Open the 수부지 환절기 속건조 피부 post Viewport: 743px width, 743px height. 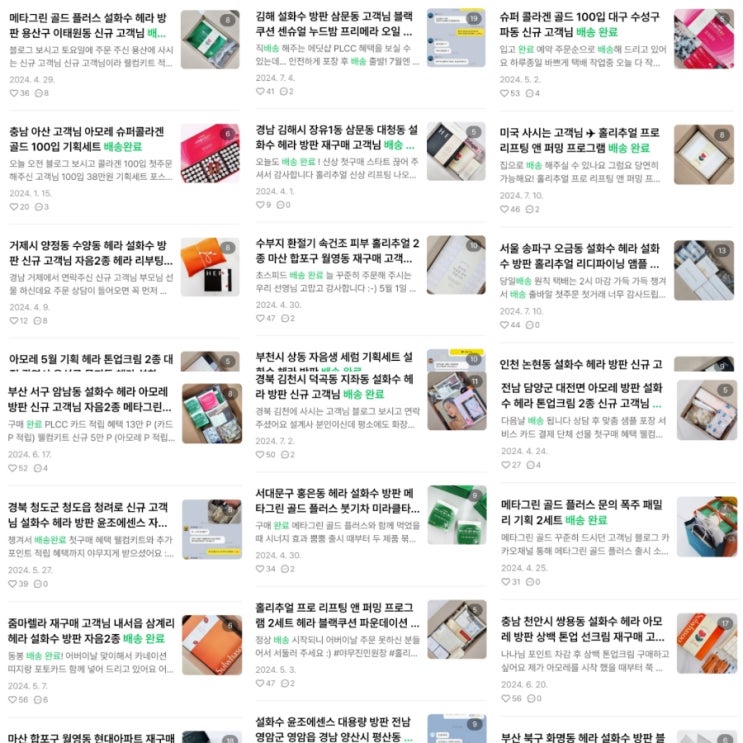337,251
